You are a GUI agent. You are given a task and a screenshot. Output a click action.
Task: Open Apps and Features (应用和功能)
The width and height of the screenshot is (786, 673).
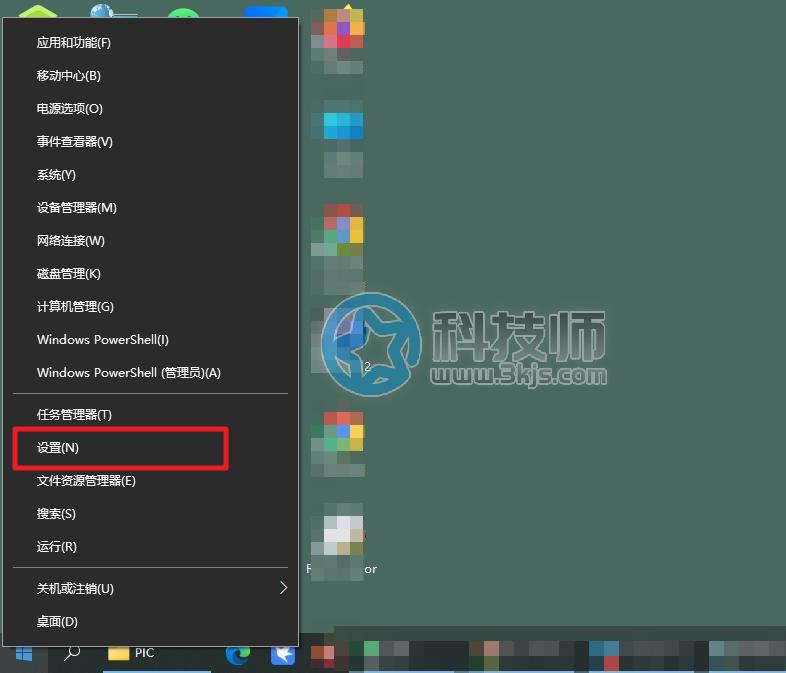[150, 43]
